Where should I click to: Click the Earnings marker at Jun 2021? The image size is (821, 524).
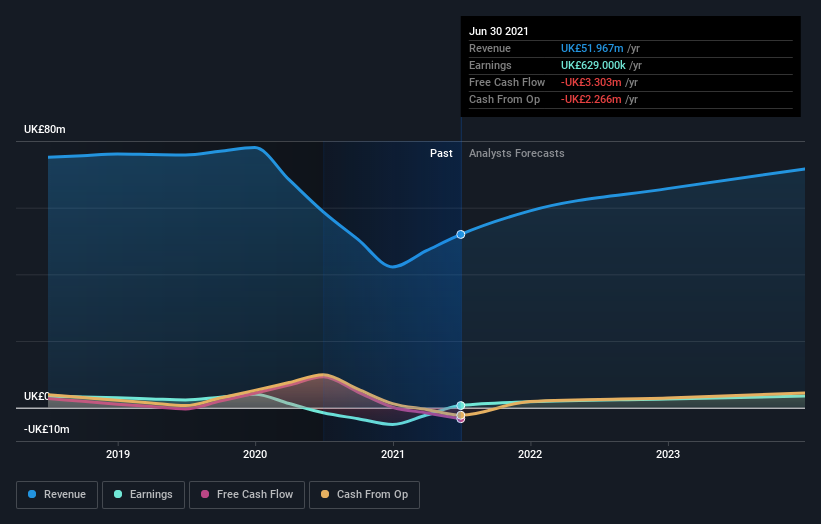[461, 406]
